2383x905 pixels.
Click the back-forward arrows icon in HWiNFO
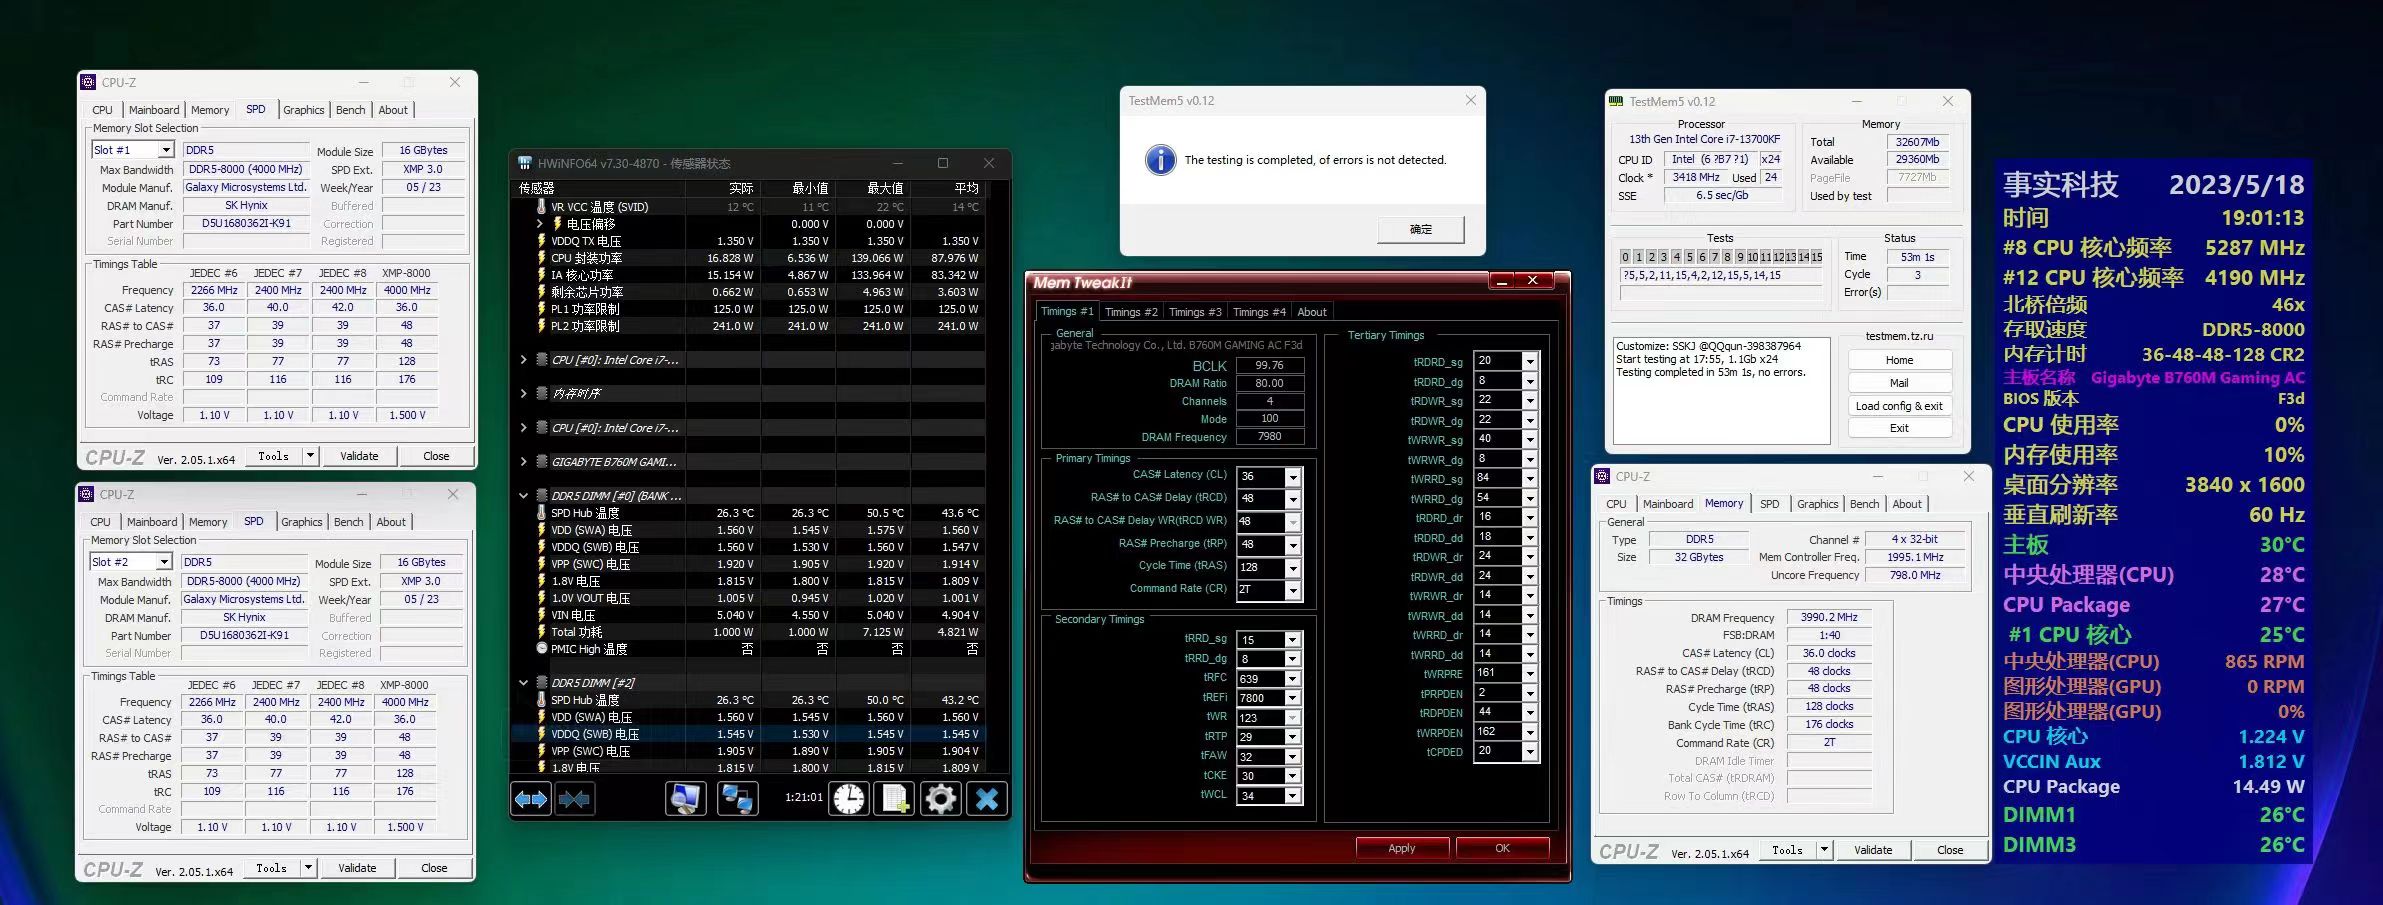531,798
